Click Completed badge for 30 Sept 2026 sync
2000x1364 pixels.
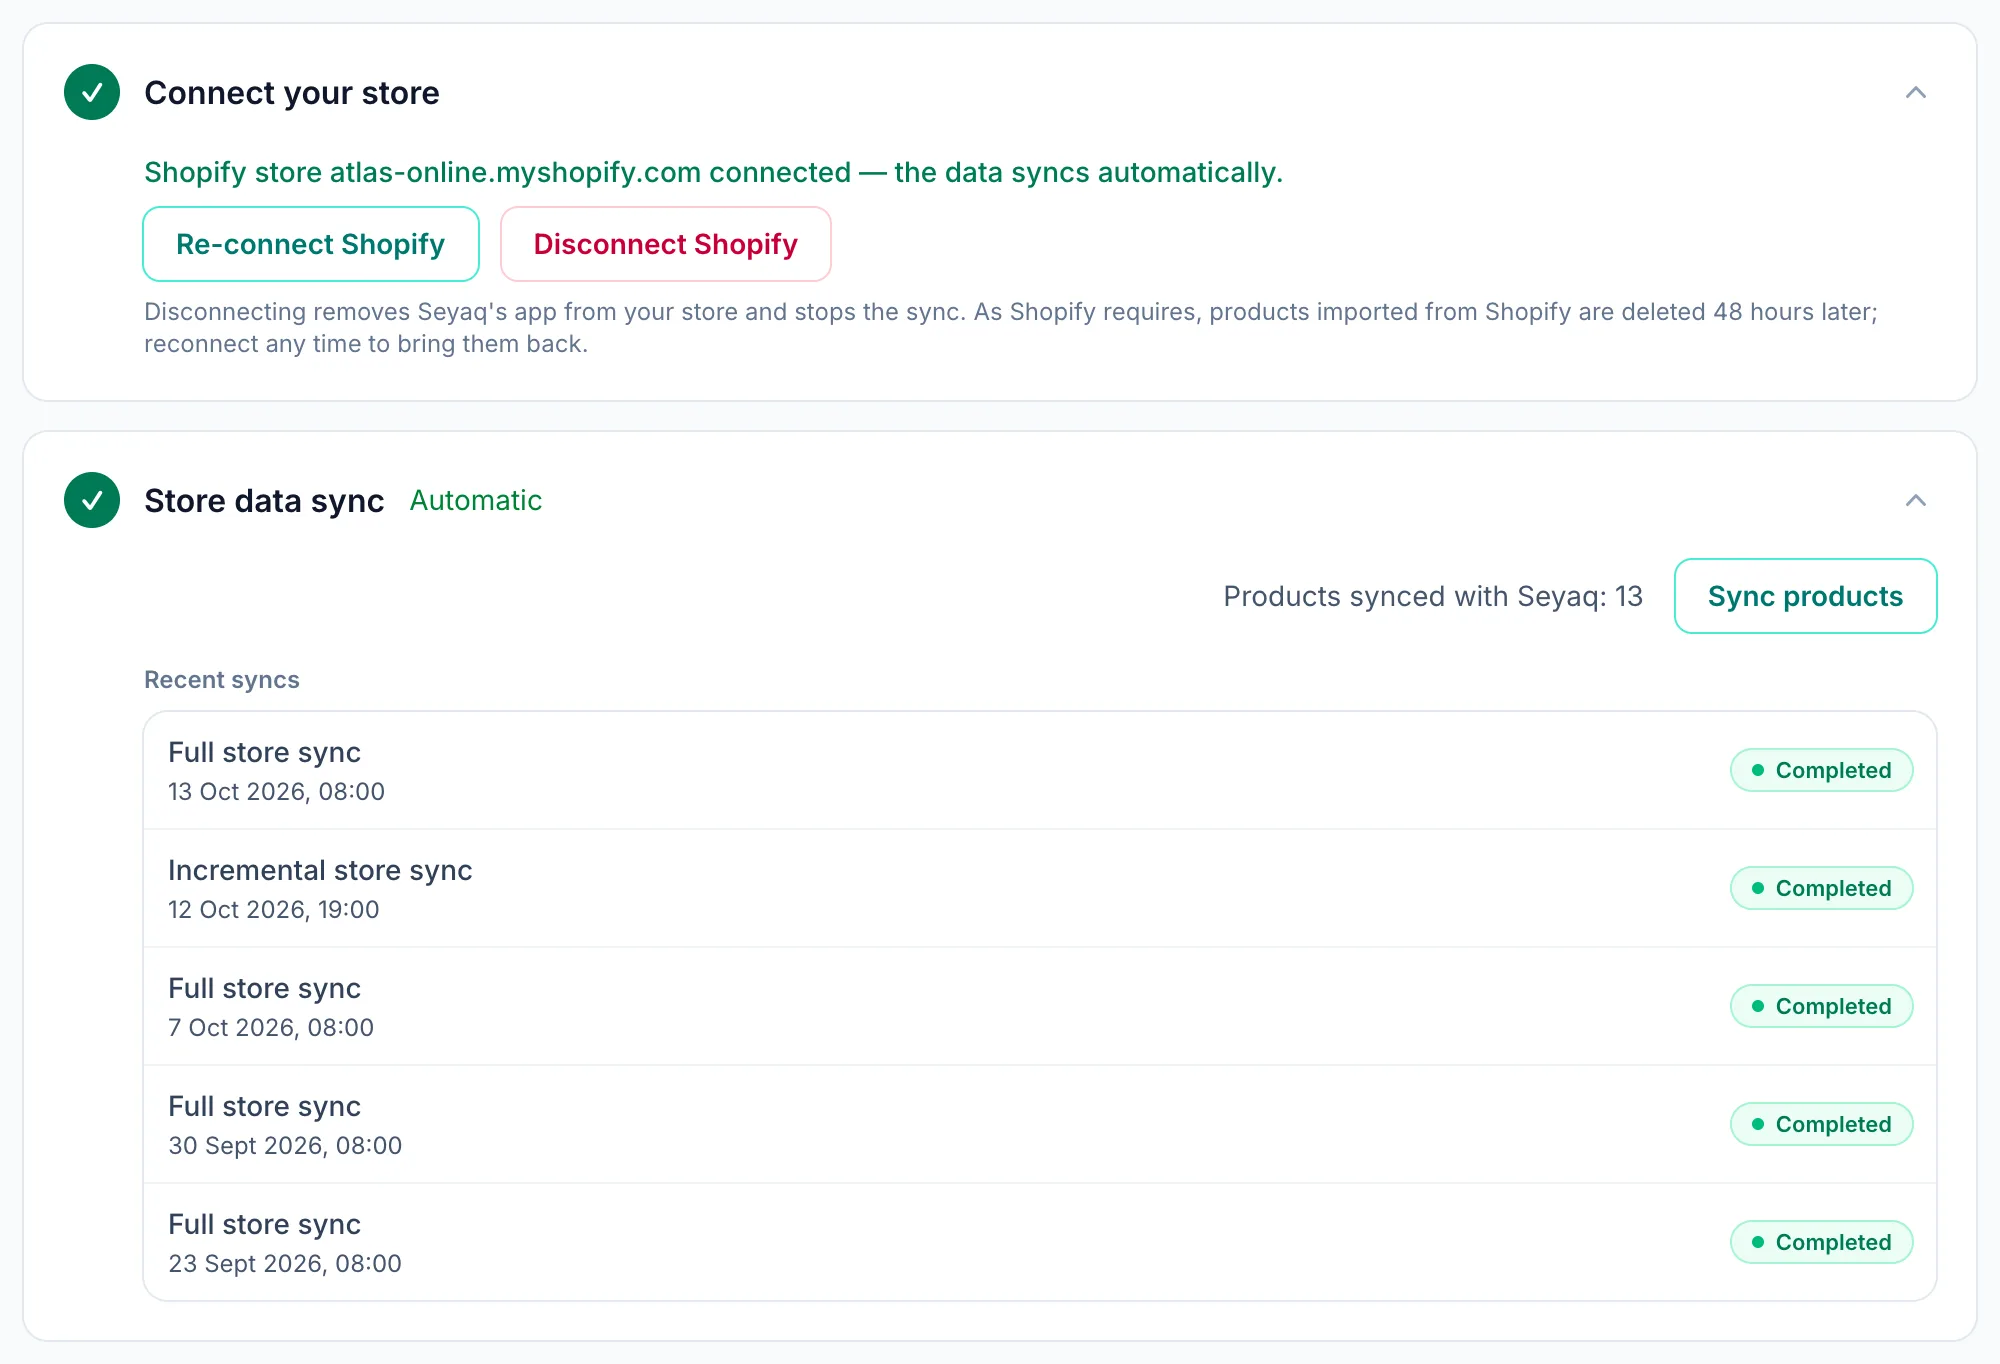(x=1822, y=1124)
